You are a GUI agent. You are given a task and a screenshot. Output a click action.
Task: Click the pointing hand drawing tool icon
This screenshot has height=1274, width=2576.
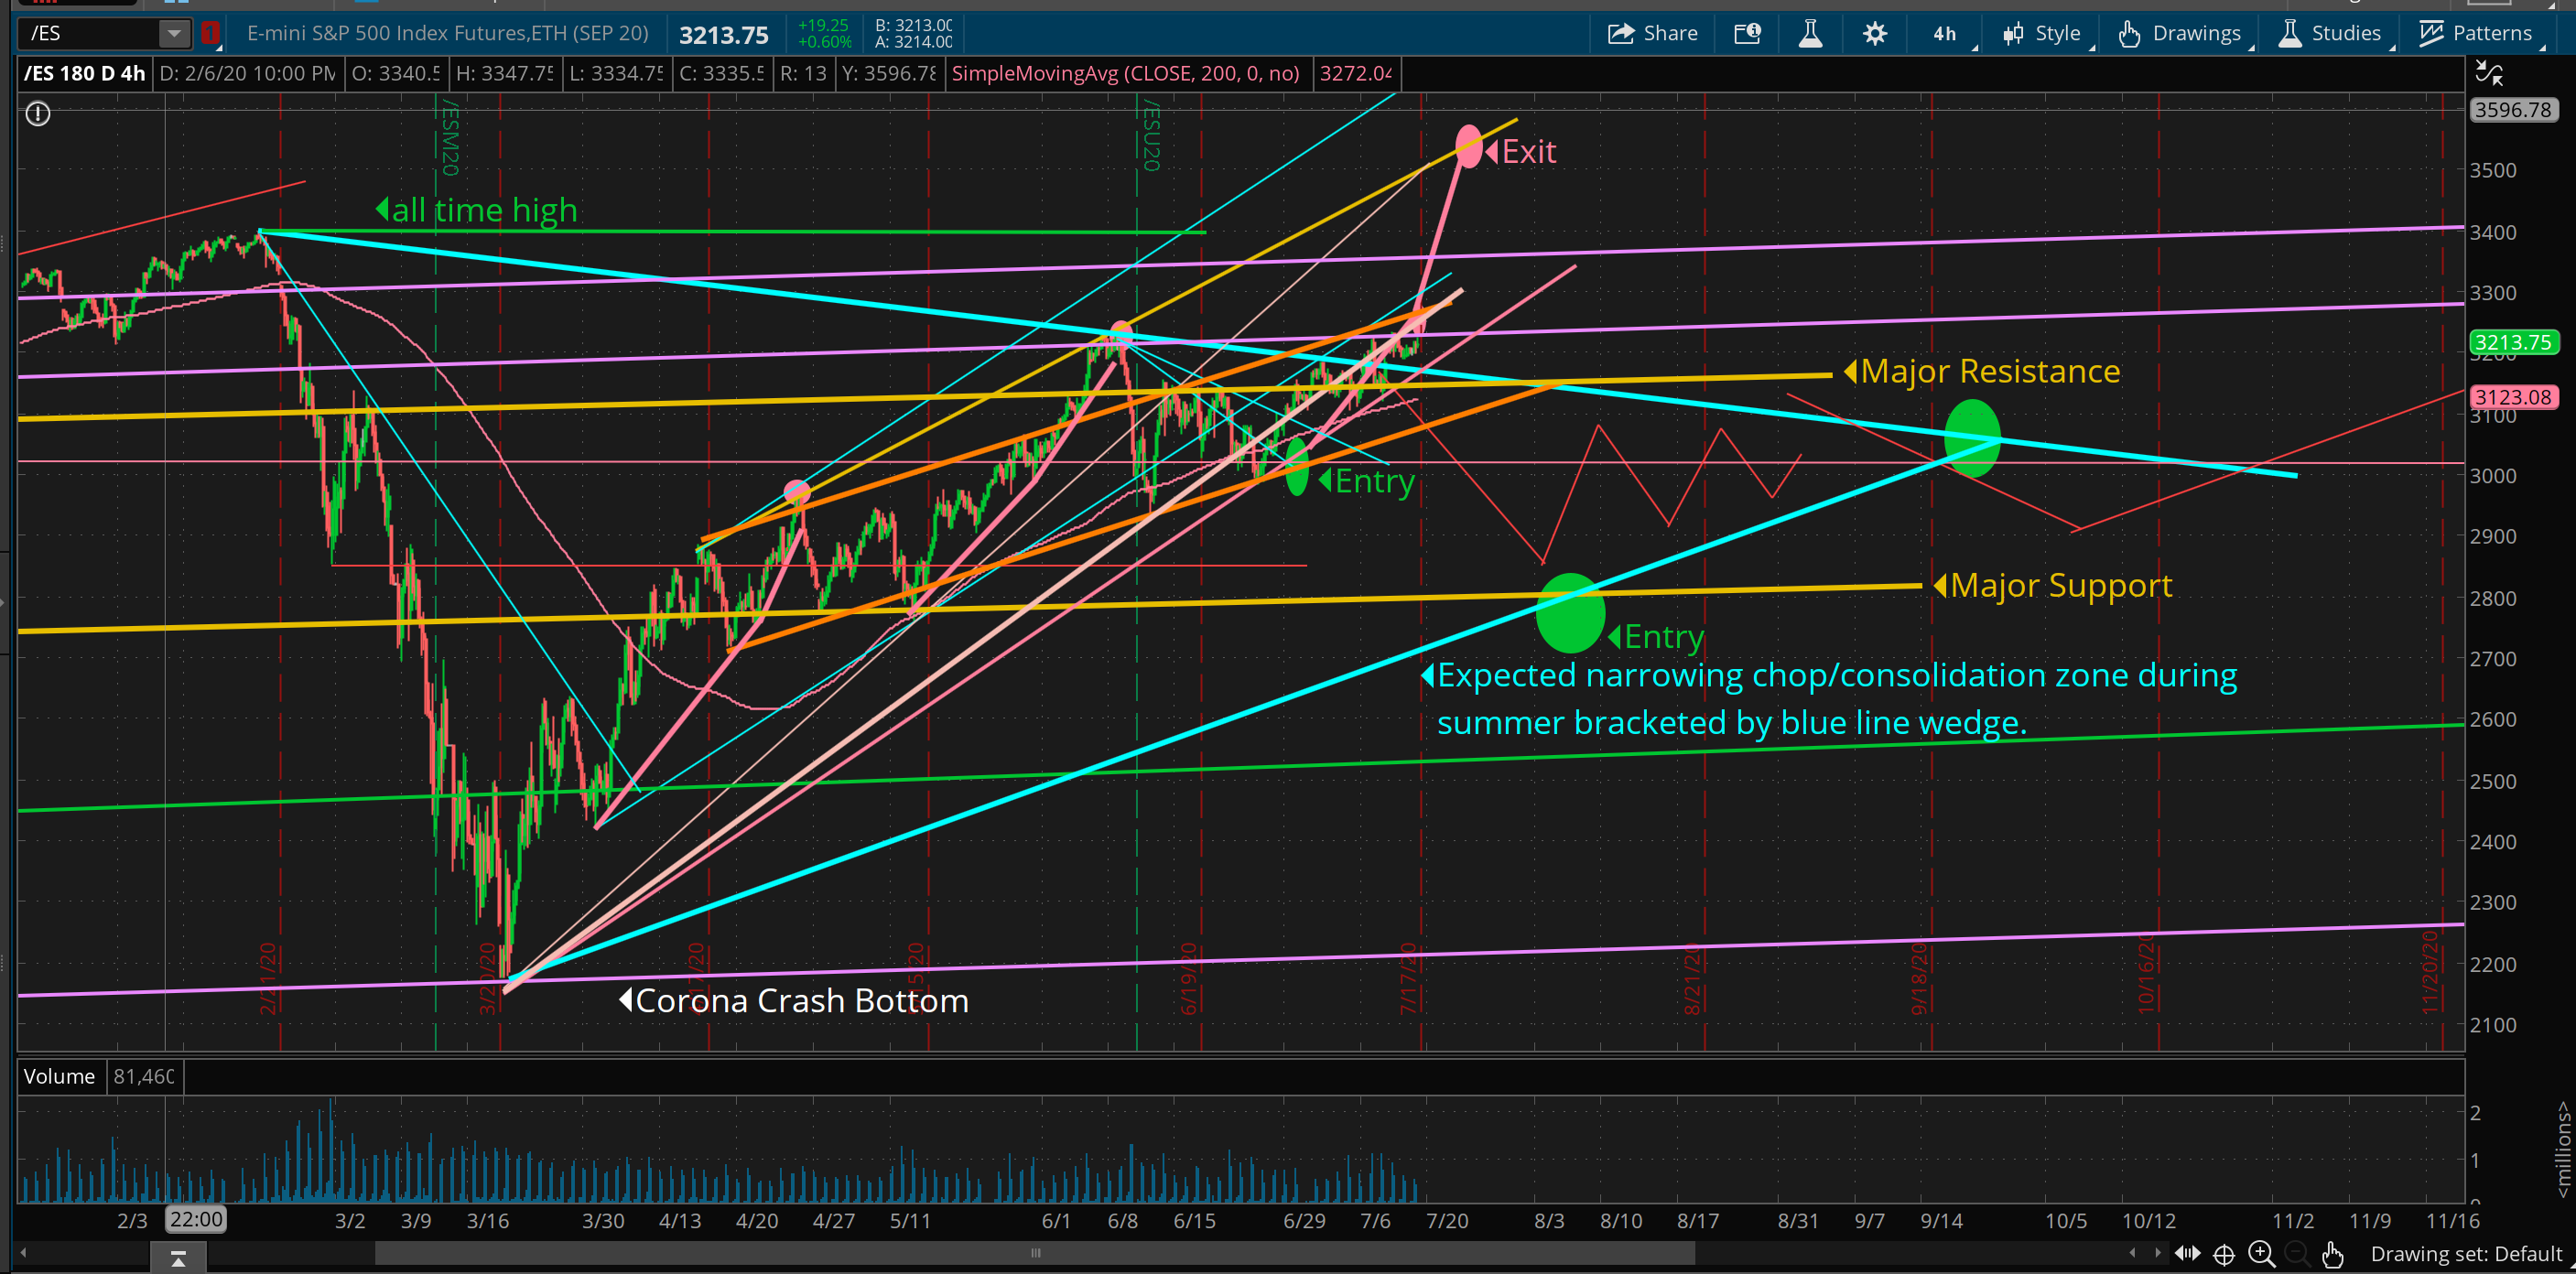point(2333,1254)
